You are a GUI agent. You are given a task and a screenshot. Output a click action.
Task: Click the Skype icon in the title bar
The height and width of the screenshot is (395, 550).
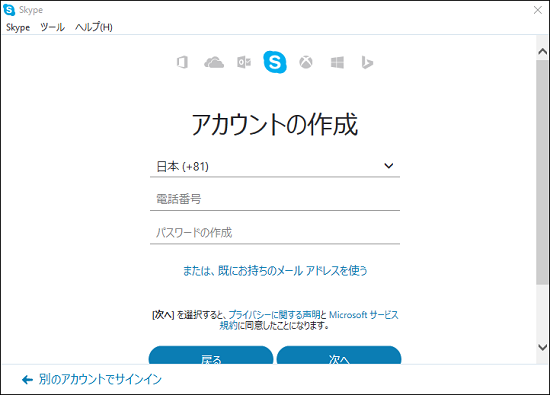(9, 10)
